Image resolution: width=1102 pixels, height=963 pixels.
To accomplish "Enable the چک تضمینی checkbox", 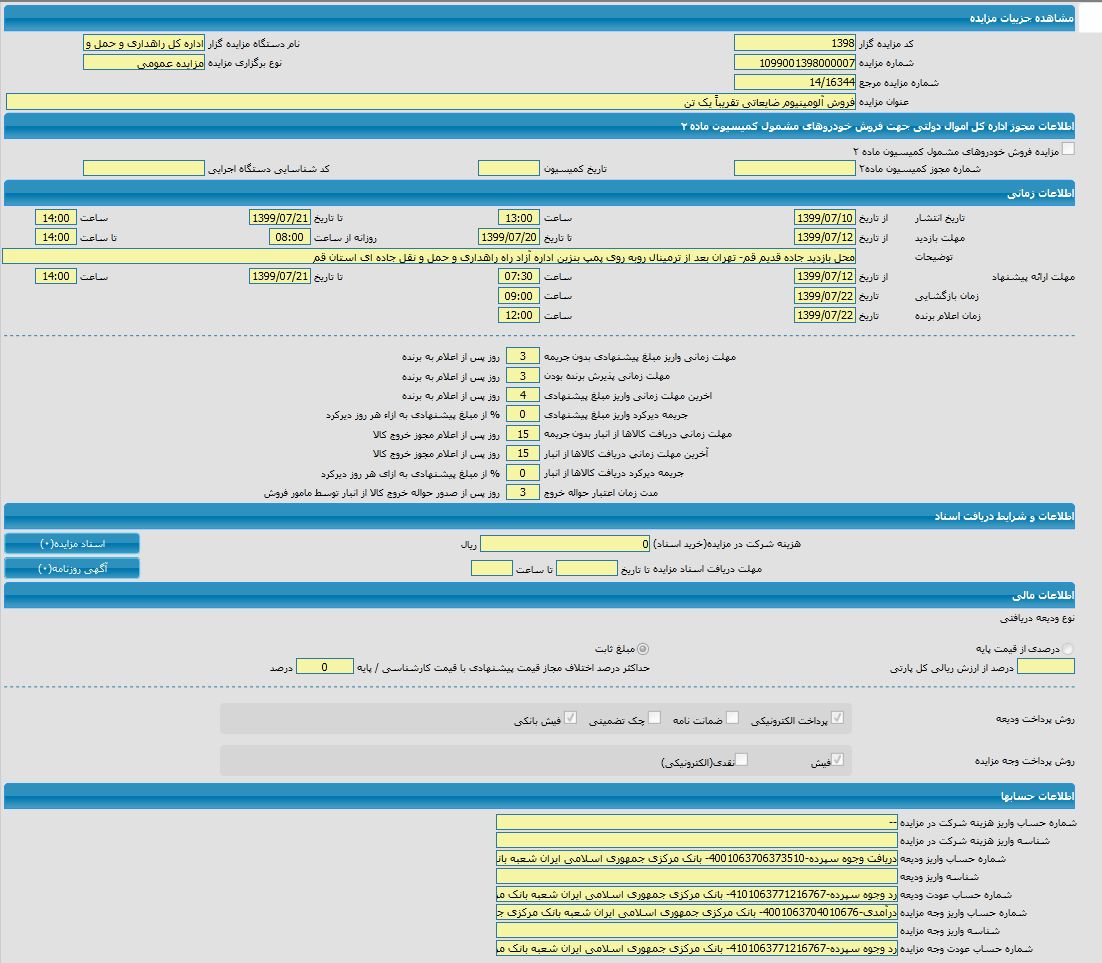I will click(x=654, y=717).
